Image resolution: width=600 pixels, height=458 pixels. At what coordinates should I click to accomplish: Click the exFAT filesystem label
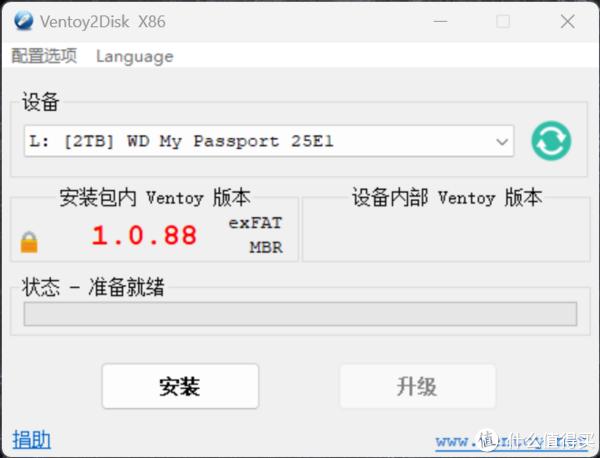click(255, 223)
